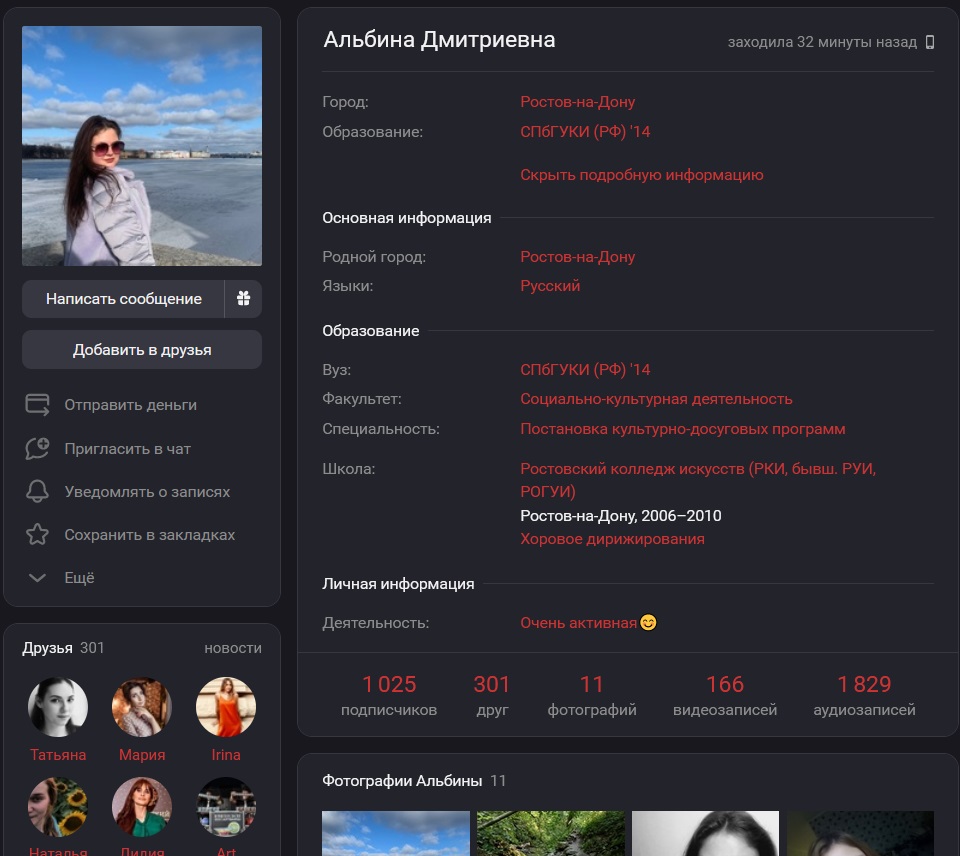Open the dark concert avatar above Art
Image resolution: width=960 pixels, height=856 pixels.
tap(226, 807)
